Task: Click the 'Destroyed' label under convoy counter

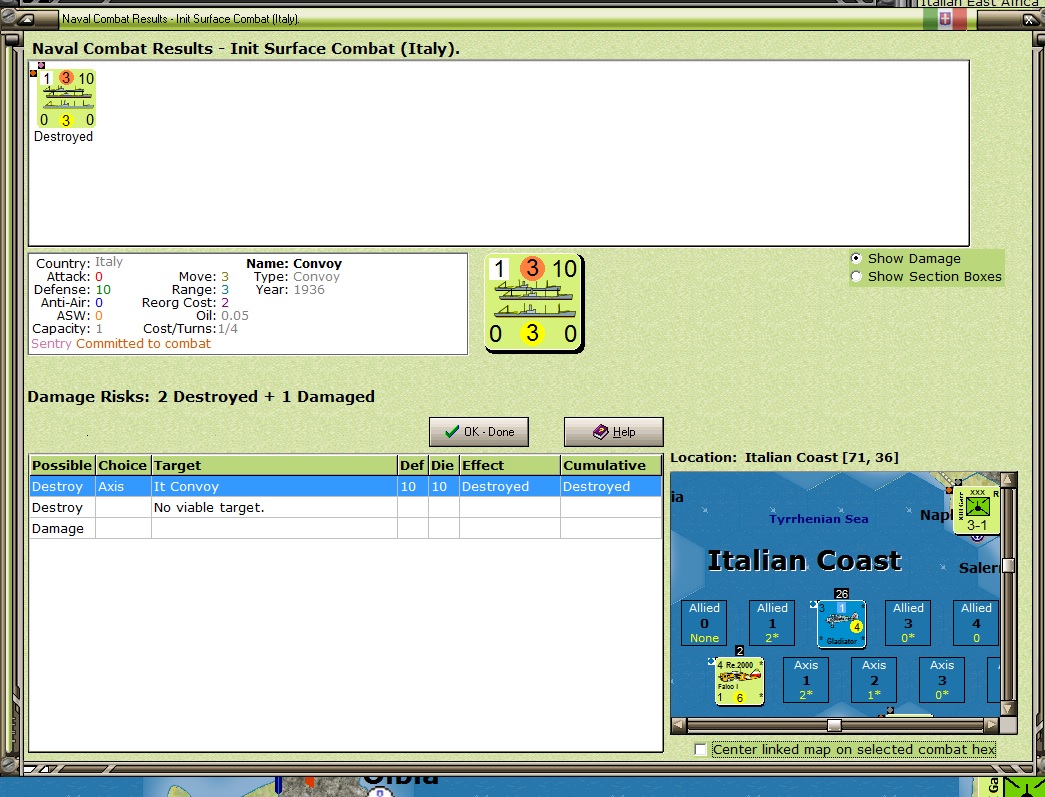Action: click(63, 137)
